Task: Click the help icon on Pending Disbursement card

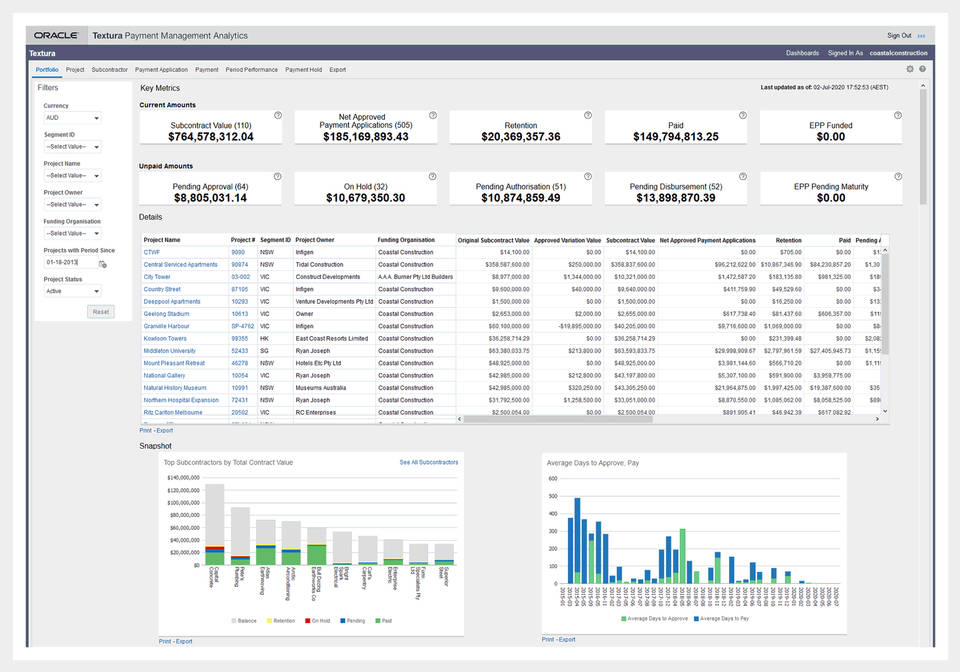Action: point(742,176)
